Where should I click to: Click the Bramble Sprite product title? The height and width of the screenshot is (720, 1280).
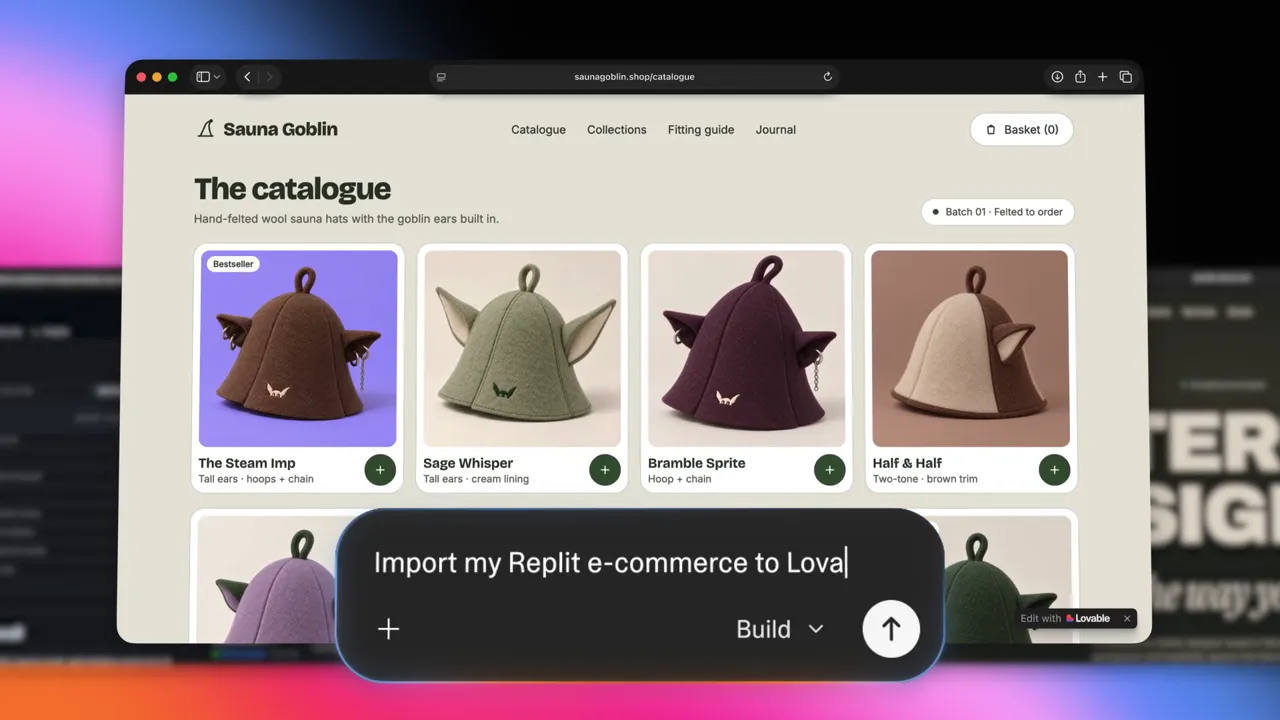[696, 463]
